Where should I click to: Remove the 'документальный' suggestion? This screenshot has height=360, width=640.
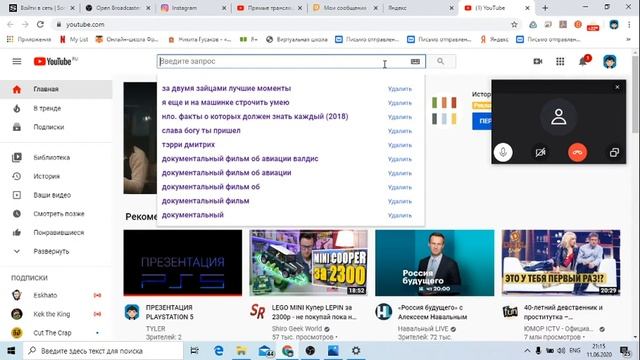pyautogui.click(x=400, y=215)
